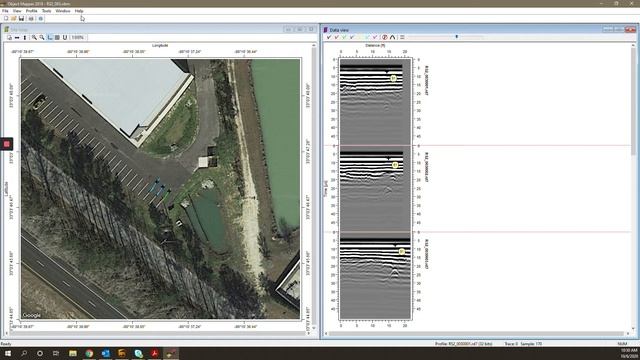Click the U-shaped icon in Site map toolbar
The width and height of the screenshot is (640, 360).
click(x=65, y=38)
